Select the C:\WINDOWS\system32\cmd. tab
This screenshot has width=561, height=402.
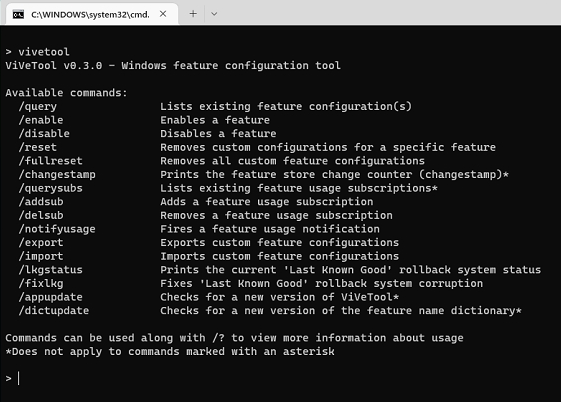point(92,14)
